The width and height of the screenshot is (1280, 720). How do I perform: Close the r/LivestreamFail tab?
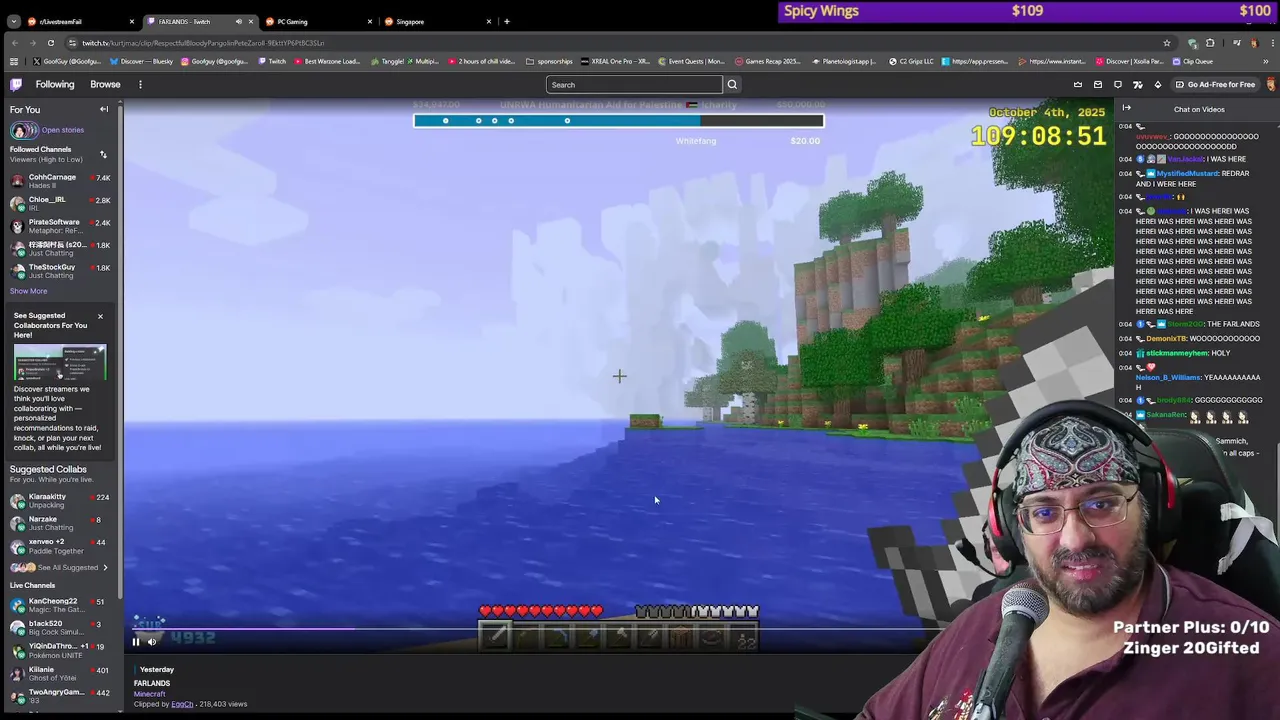pos(131,21)
